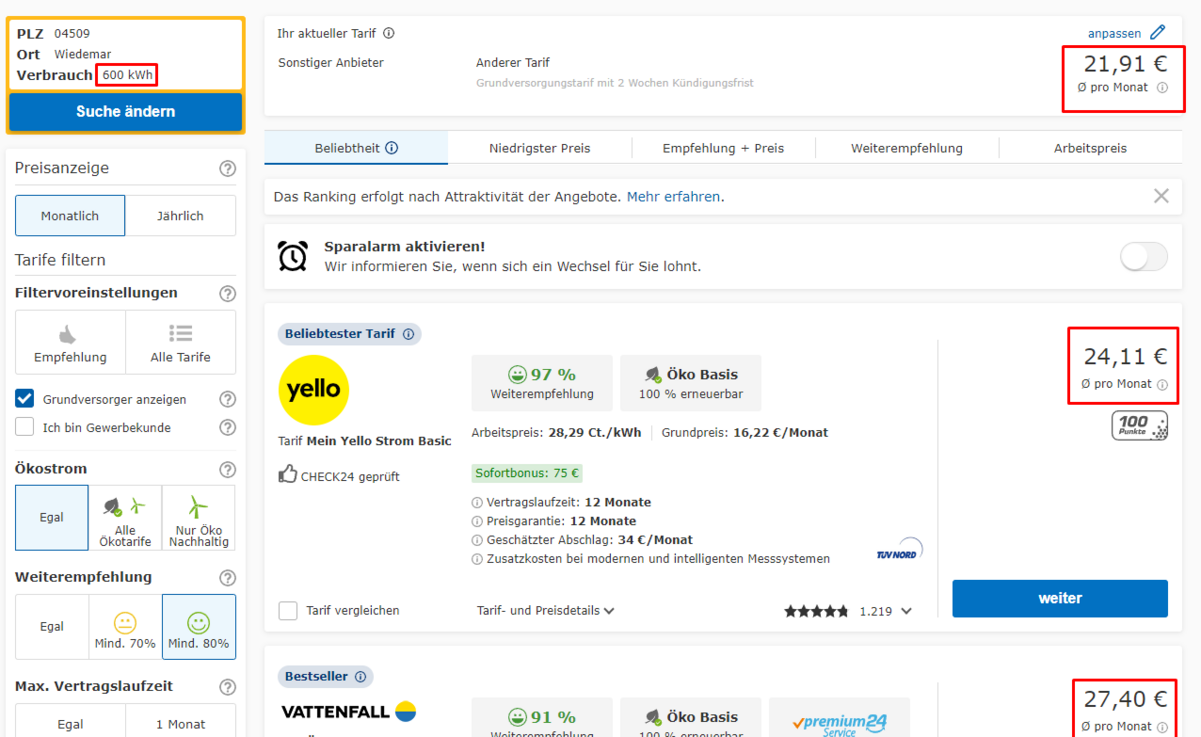This screenshot has width=1201, height=737.
Task: Open help icon next to Ökostrom heading
Action: coord(227,469)
